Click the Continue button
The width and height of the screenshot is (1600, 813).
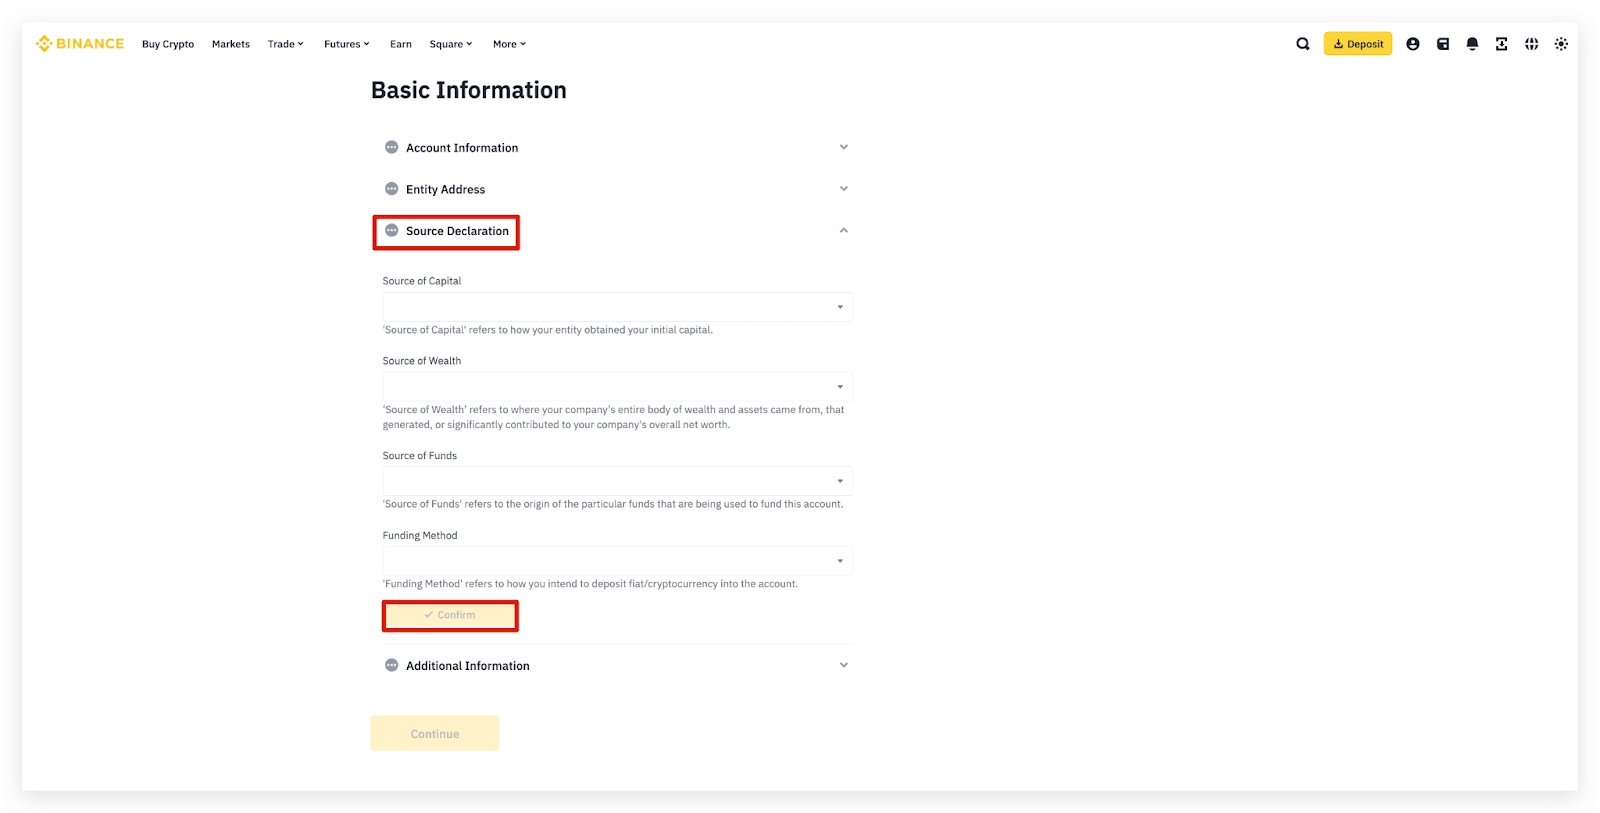pos(435,734)
